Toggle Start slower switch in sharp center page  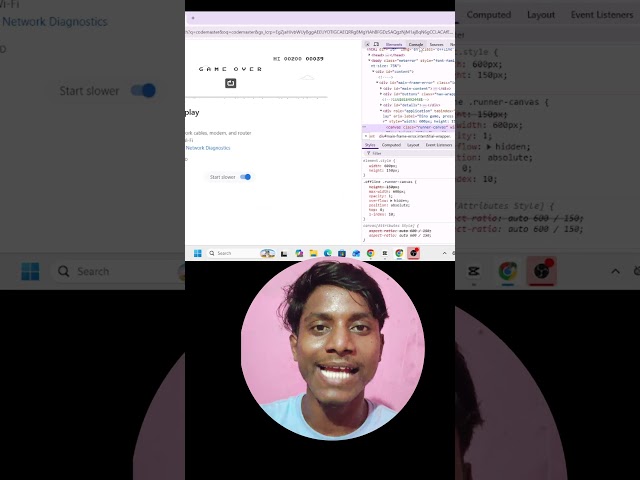245,177
